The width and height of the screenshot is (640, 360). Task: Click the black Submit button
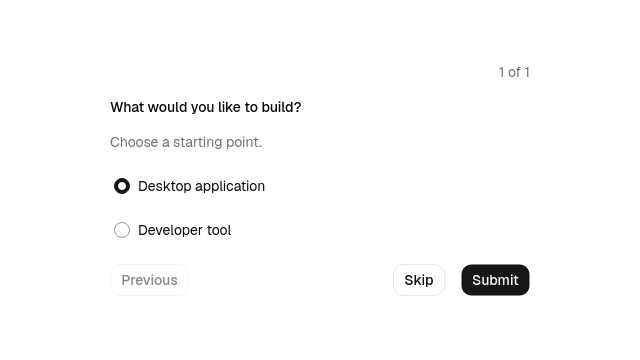coord(495,280)
